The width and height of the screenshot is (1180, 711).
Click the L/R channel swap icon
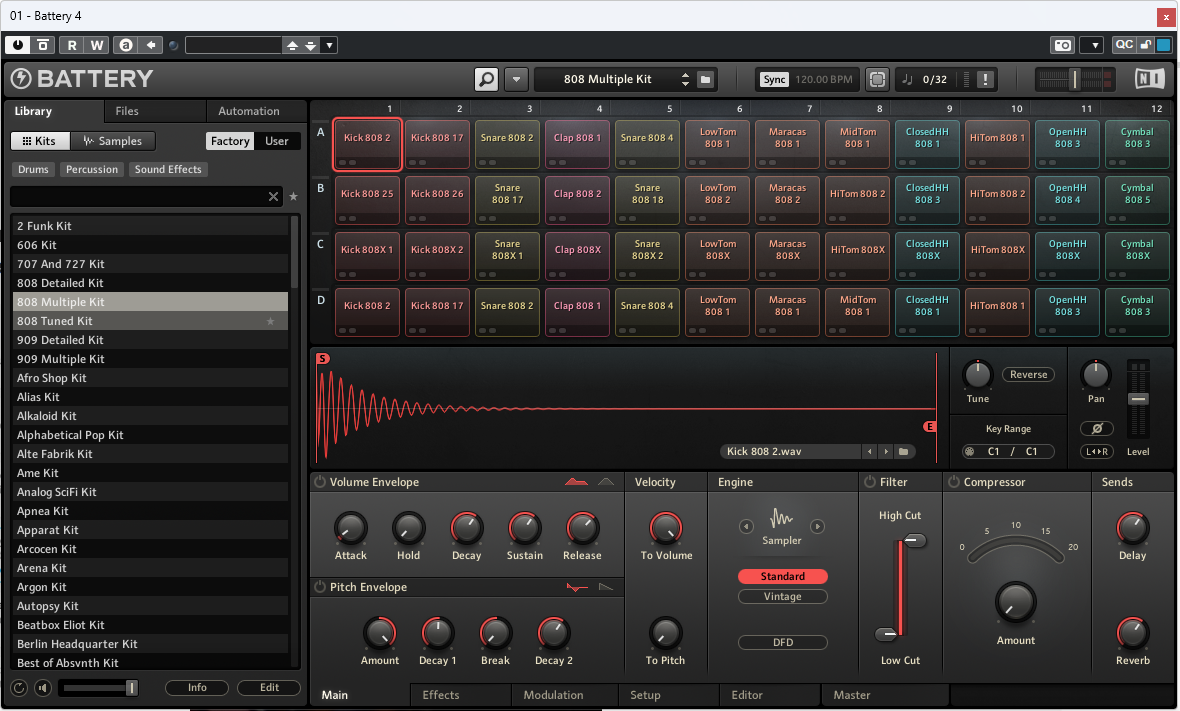coord(1097,451)
